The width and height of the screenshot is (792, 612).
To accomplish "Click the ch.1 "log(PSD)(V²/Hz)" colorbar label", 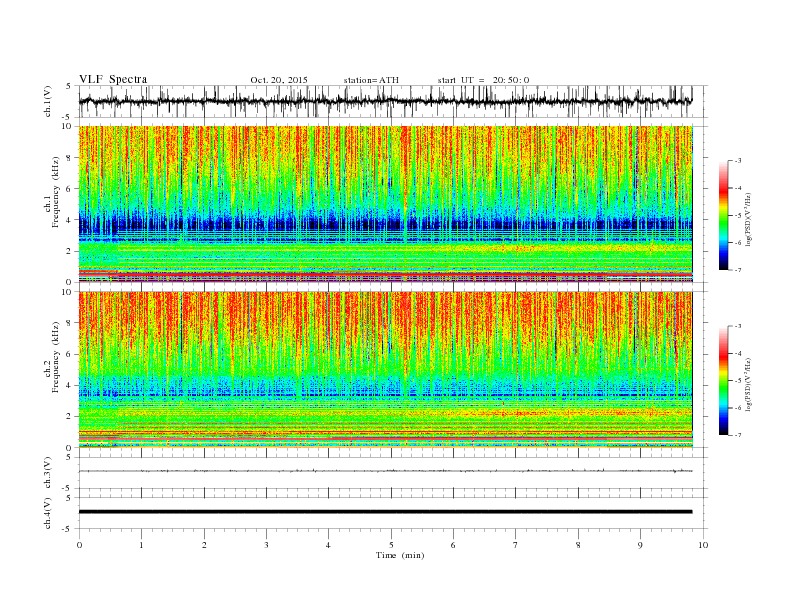I will click(748, 219).
